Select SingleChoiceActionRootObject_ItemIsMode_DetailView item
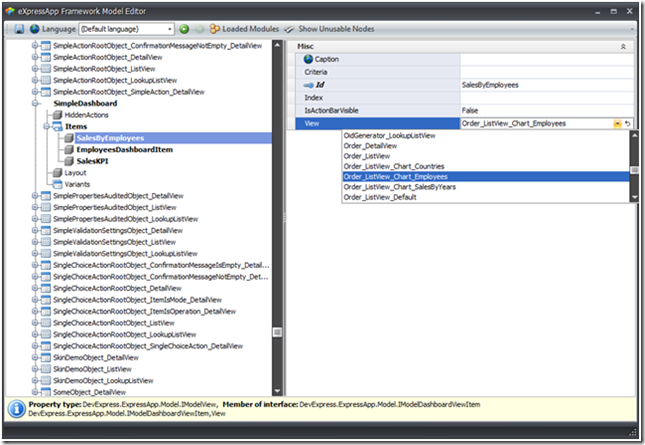Screen dimensions: 645x445 point(137,300)
